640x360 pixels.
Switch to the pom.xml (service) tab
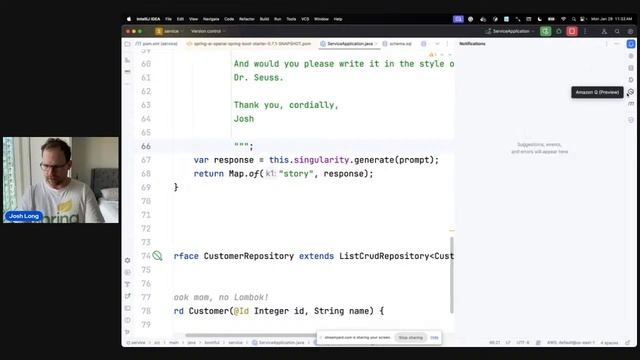156,44
